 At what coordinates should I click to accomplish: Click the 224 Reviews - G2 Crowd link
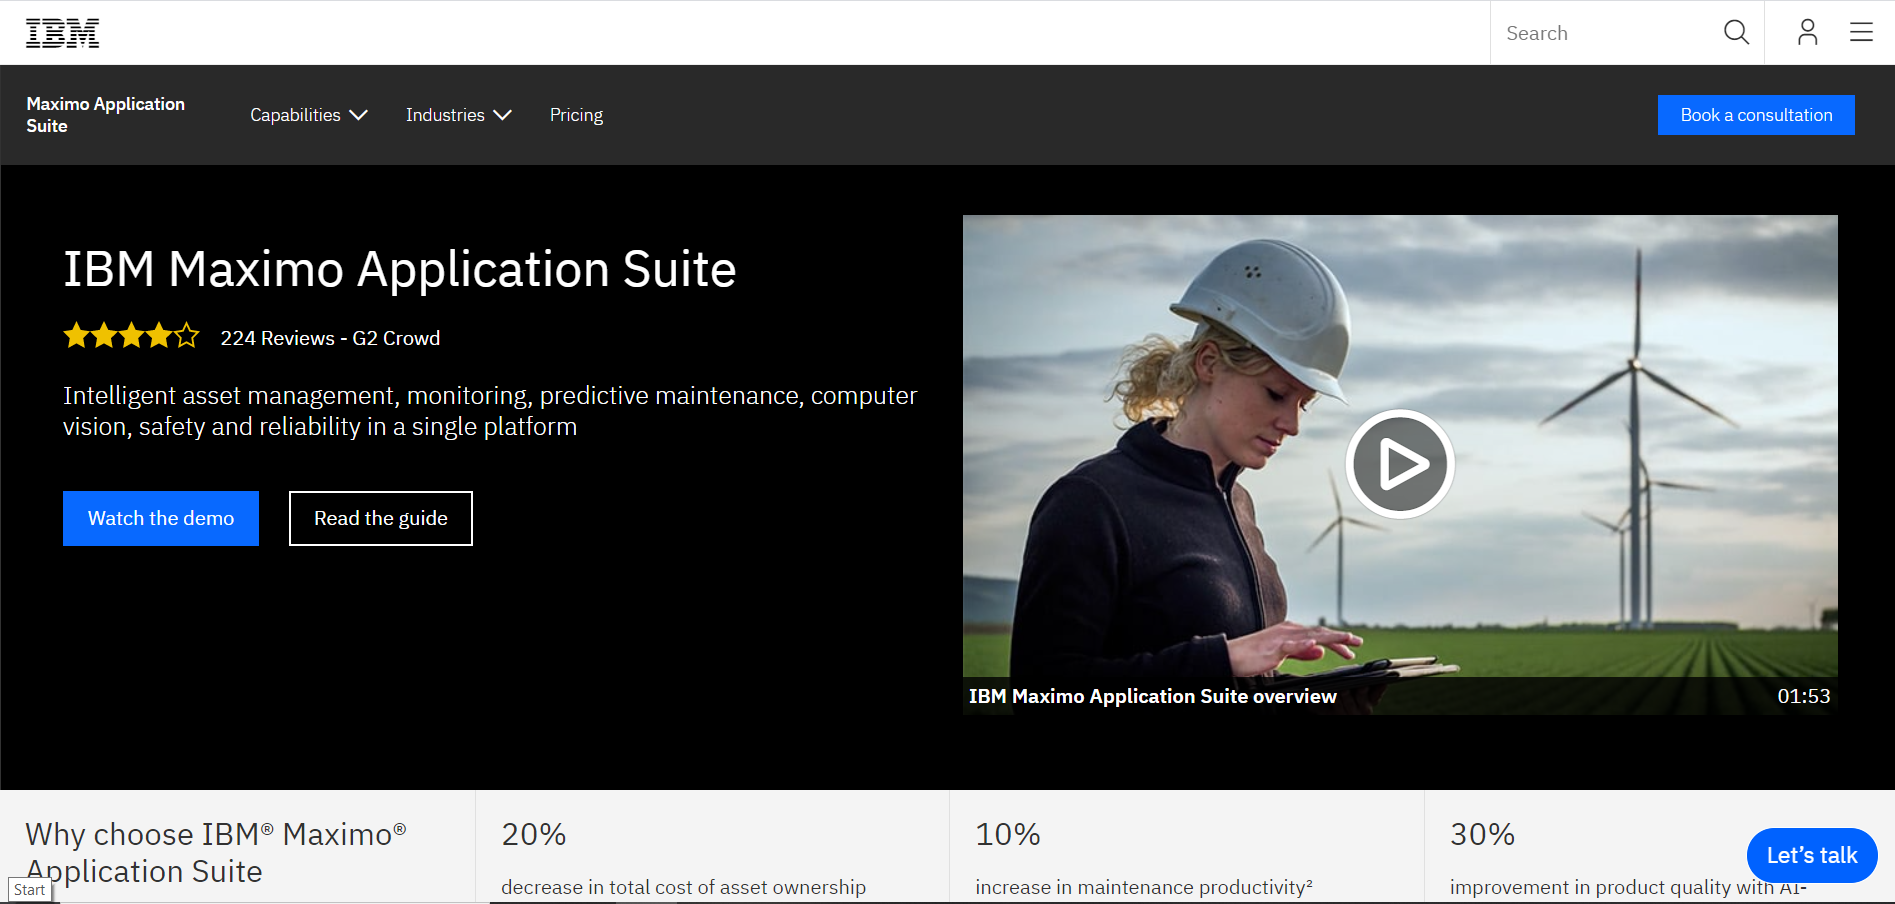(x=330, y=338)
